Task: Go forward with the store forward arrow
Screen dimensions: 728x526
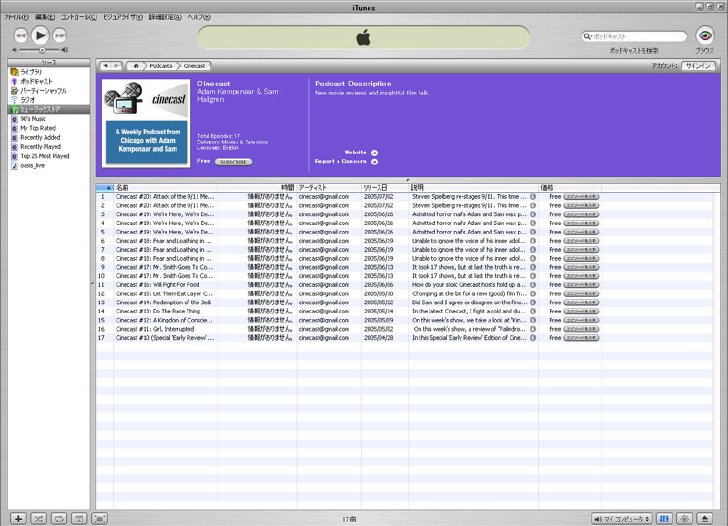Action: [117, 66]
